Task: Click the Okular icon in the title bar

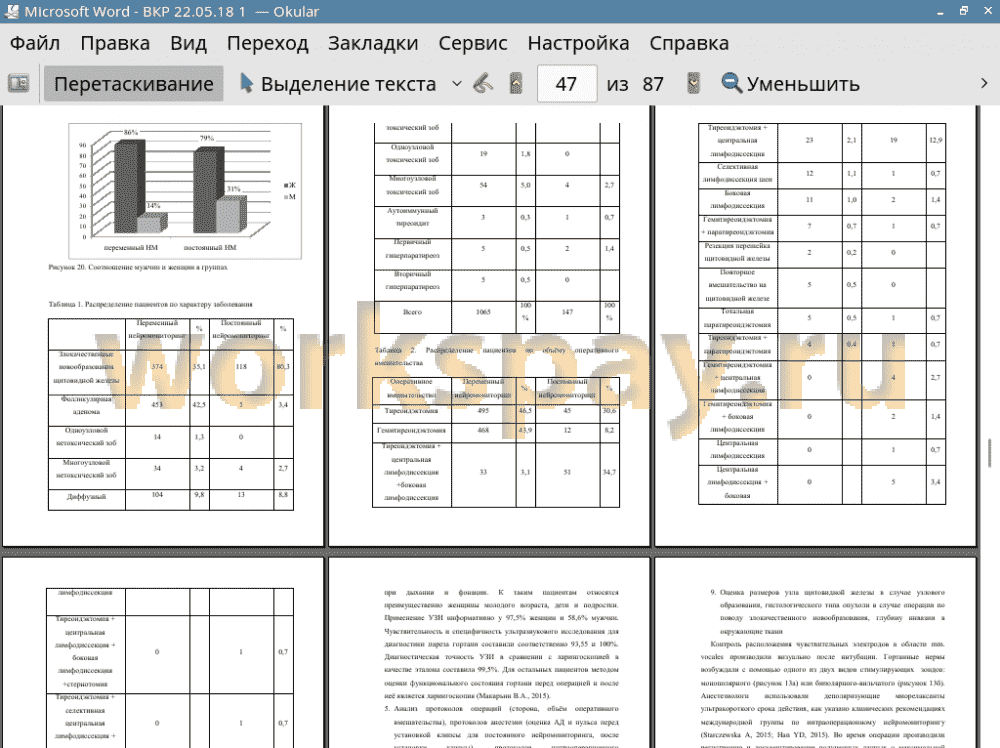Action: [x=11, y=11]
